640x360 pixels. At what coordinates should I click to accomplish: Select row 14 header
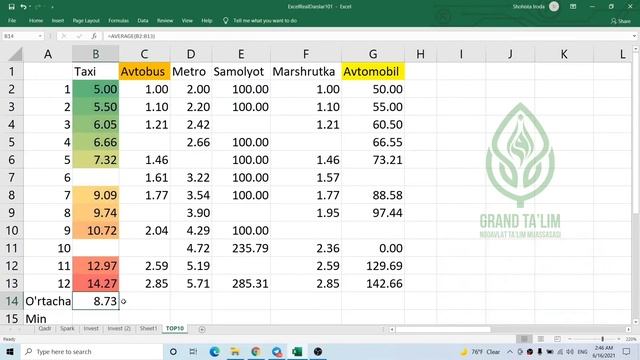(x=11, y=301)
